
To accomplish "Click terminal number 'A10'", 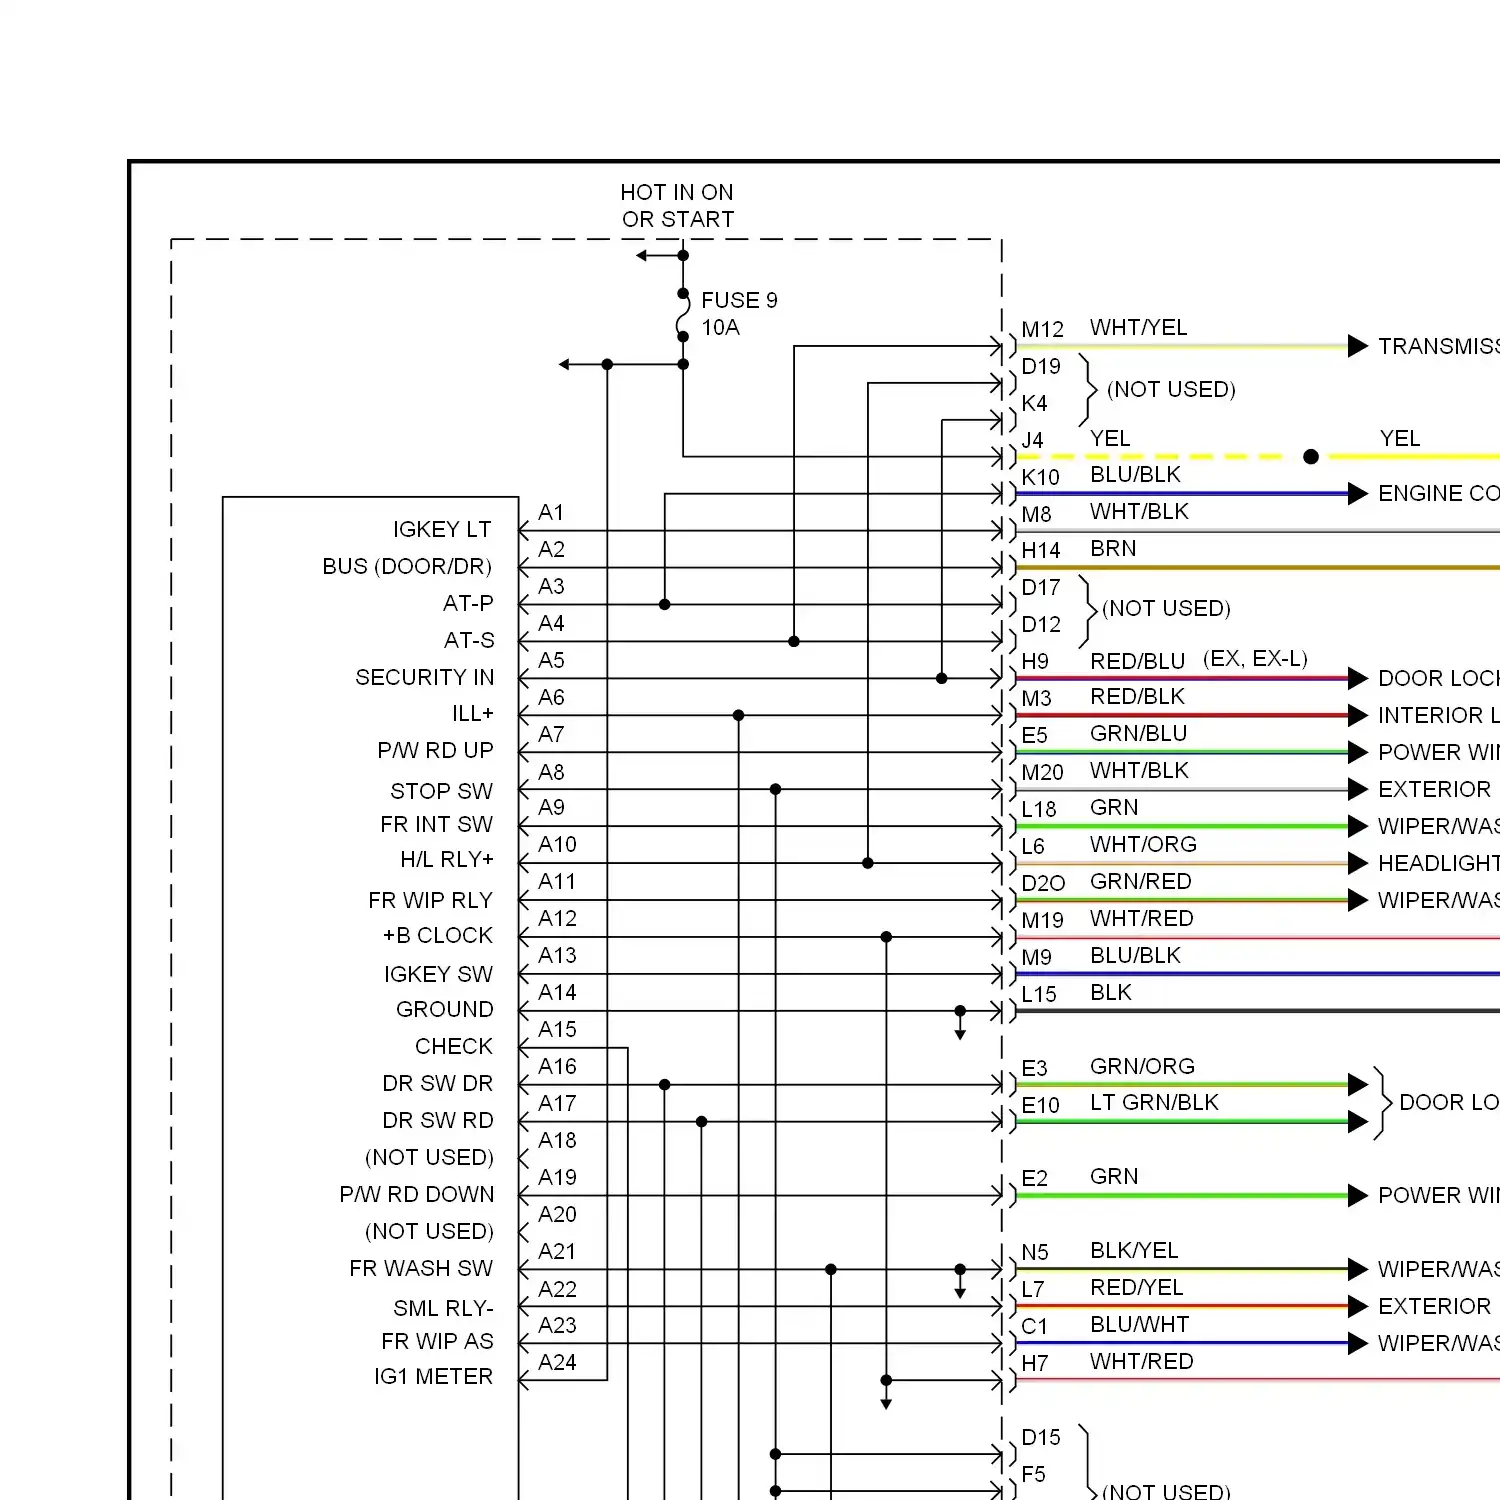I will [557, 844].
